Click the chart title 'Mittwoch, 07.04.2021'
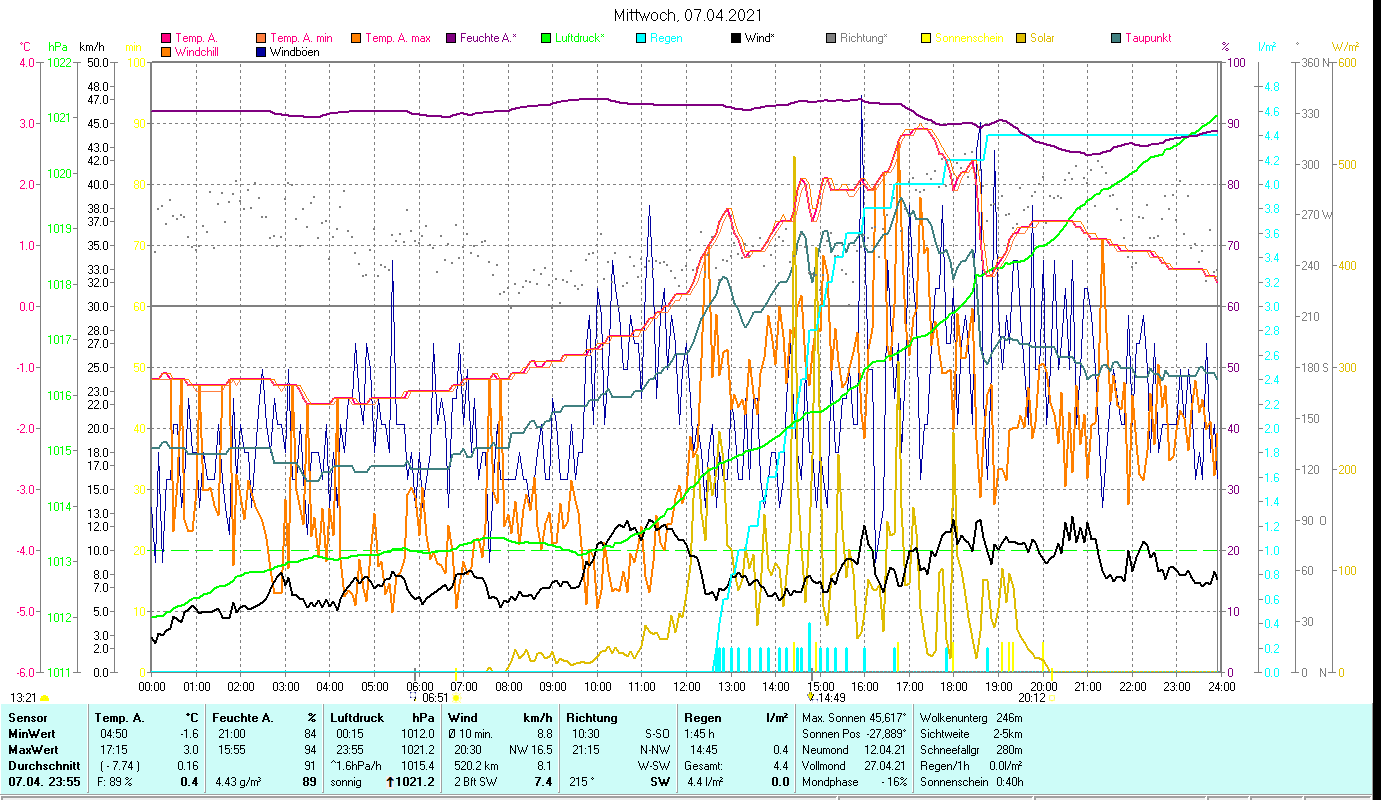 coord(689,16)
